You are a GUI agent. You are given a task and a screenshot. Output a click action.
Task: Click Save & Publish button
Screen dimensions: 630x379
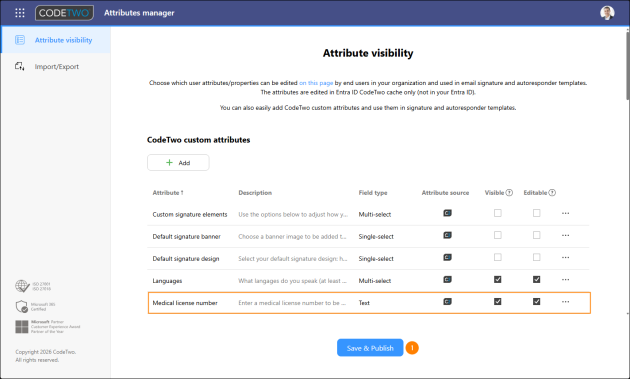click(x=370, y=348)
